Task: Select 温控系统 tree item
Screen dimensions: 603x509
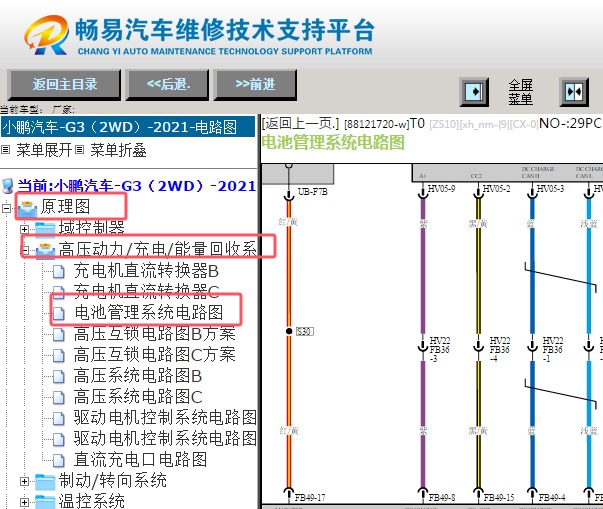Action: click(x=92, y=501)
